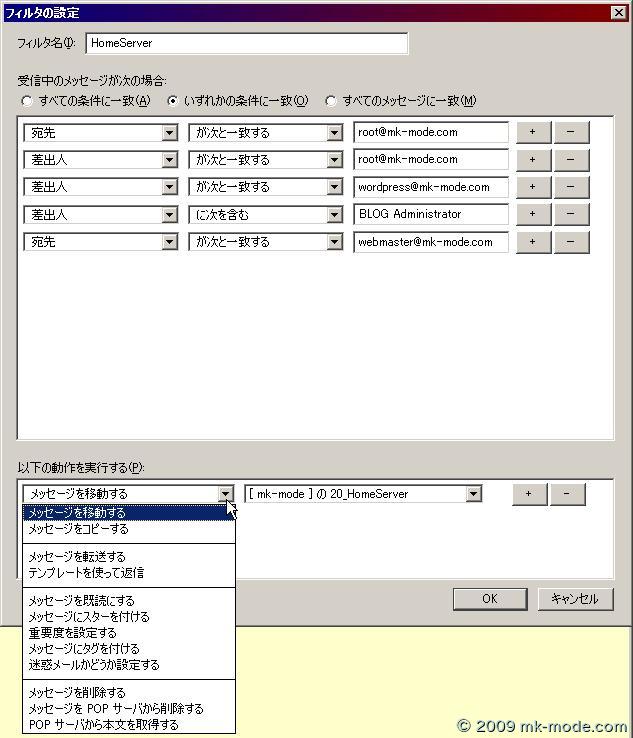Choose メッセージにスターを付ける in the list
Viewport: 633px width, 738px height.
click(x=84, y=617)
